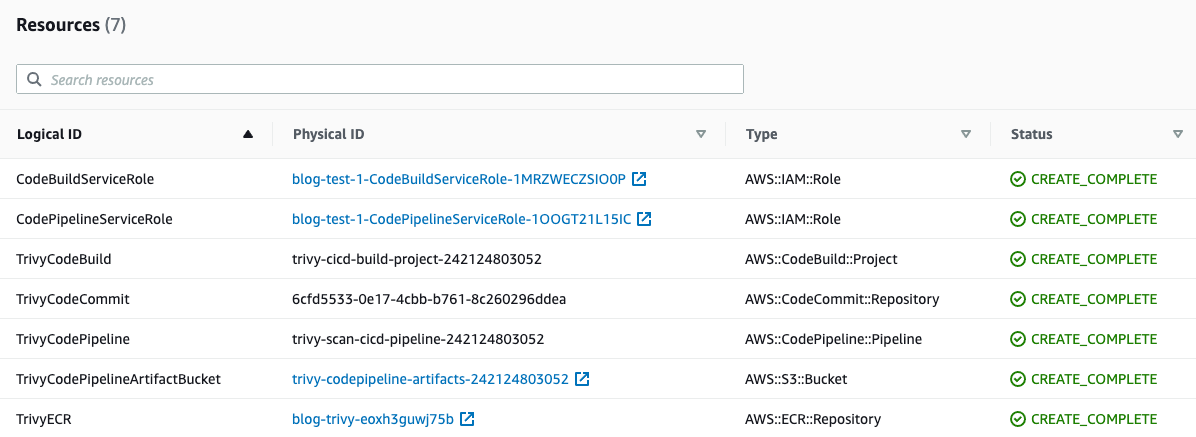Click success check icon in TrivyCodeBuild row

(1018, 259)
